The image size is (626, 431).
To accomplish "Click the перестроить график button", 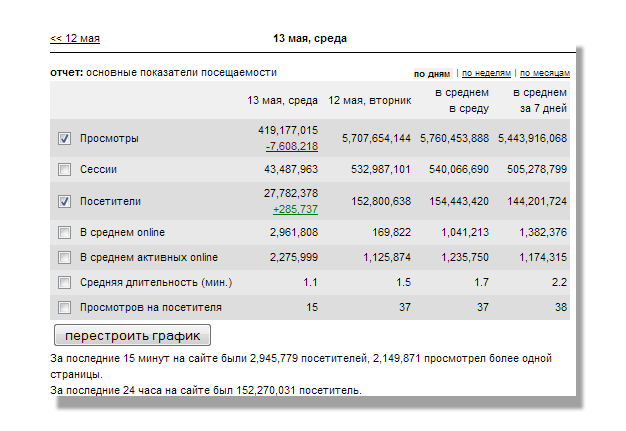I will (132, 335).
